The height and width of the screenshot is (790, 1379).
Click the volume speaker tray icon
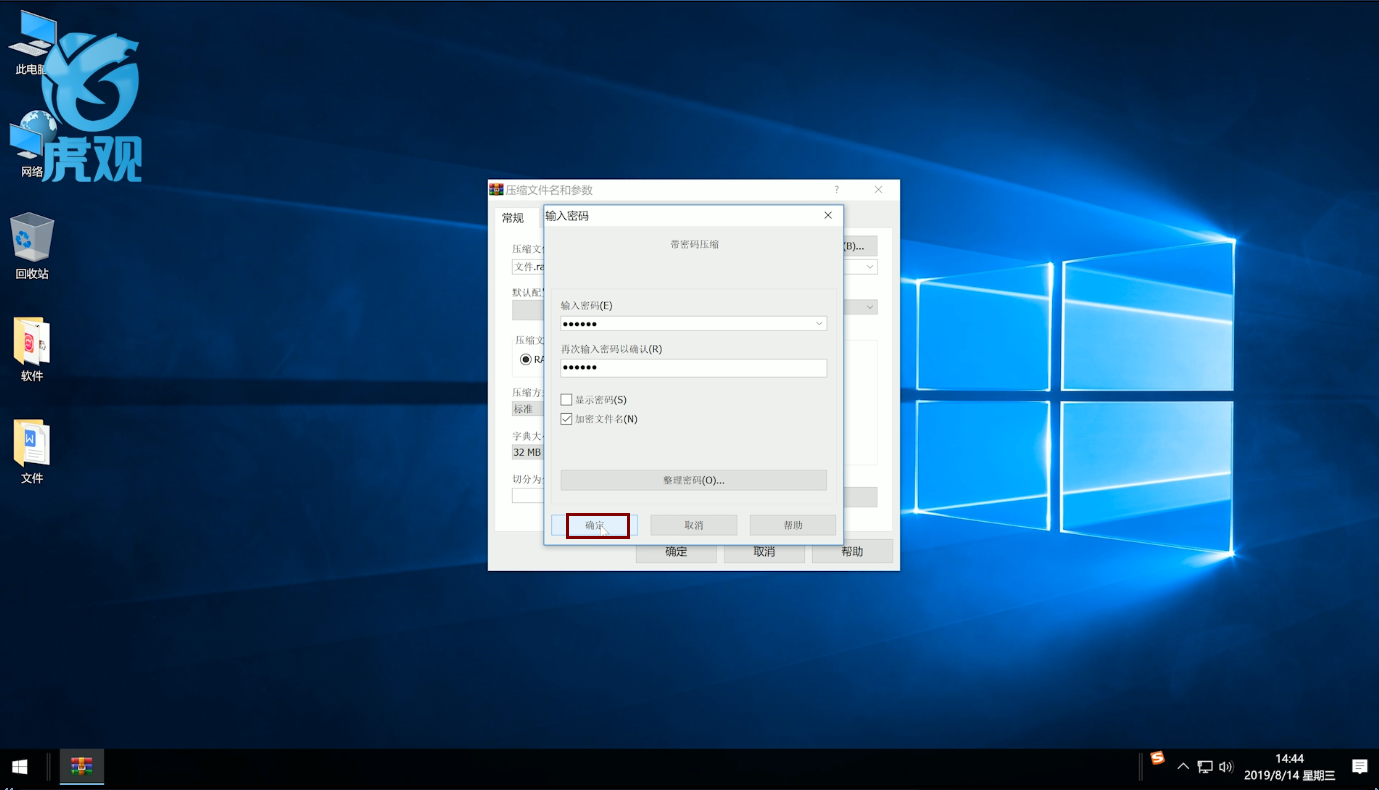(x=1226, y=767)
